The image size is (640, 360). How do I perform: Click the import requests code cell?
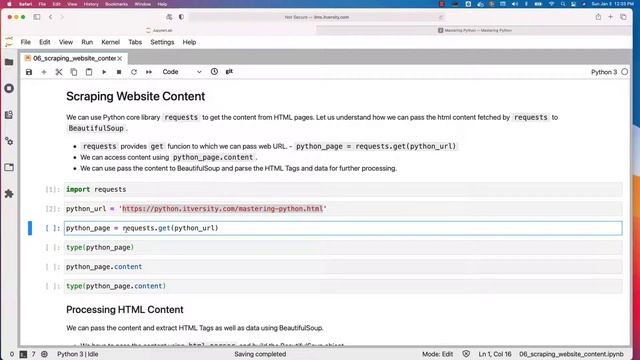[x=343, y=189]
